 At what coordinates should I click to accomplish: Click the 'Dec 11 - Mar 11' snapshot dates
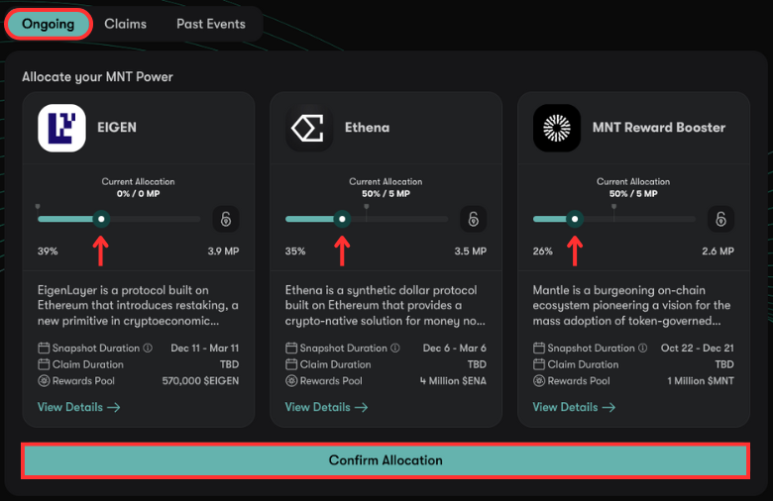click(205, 348)
